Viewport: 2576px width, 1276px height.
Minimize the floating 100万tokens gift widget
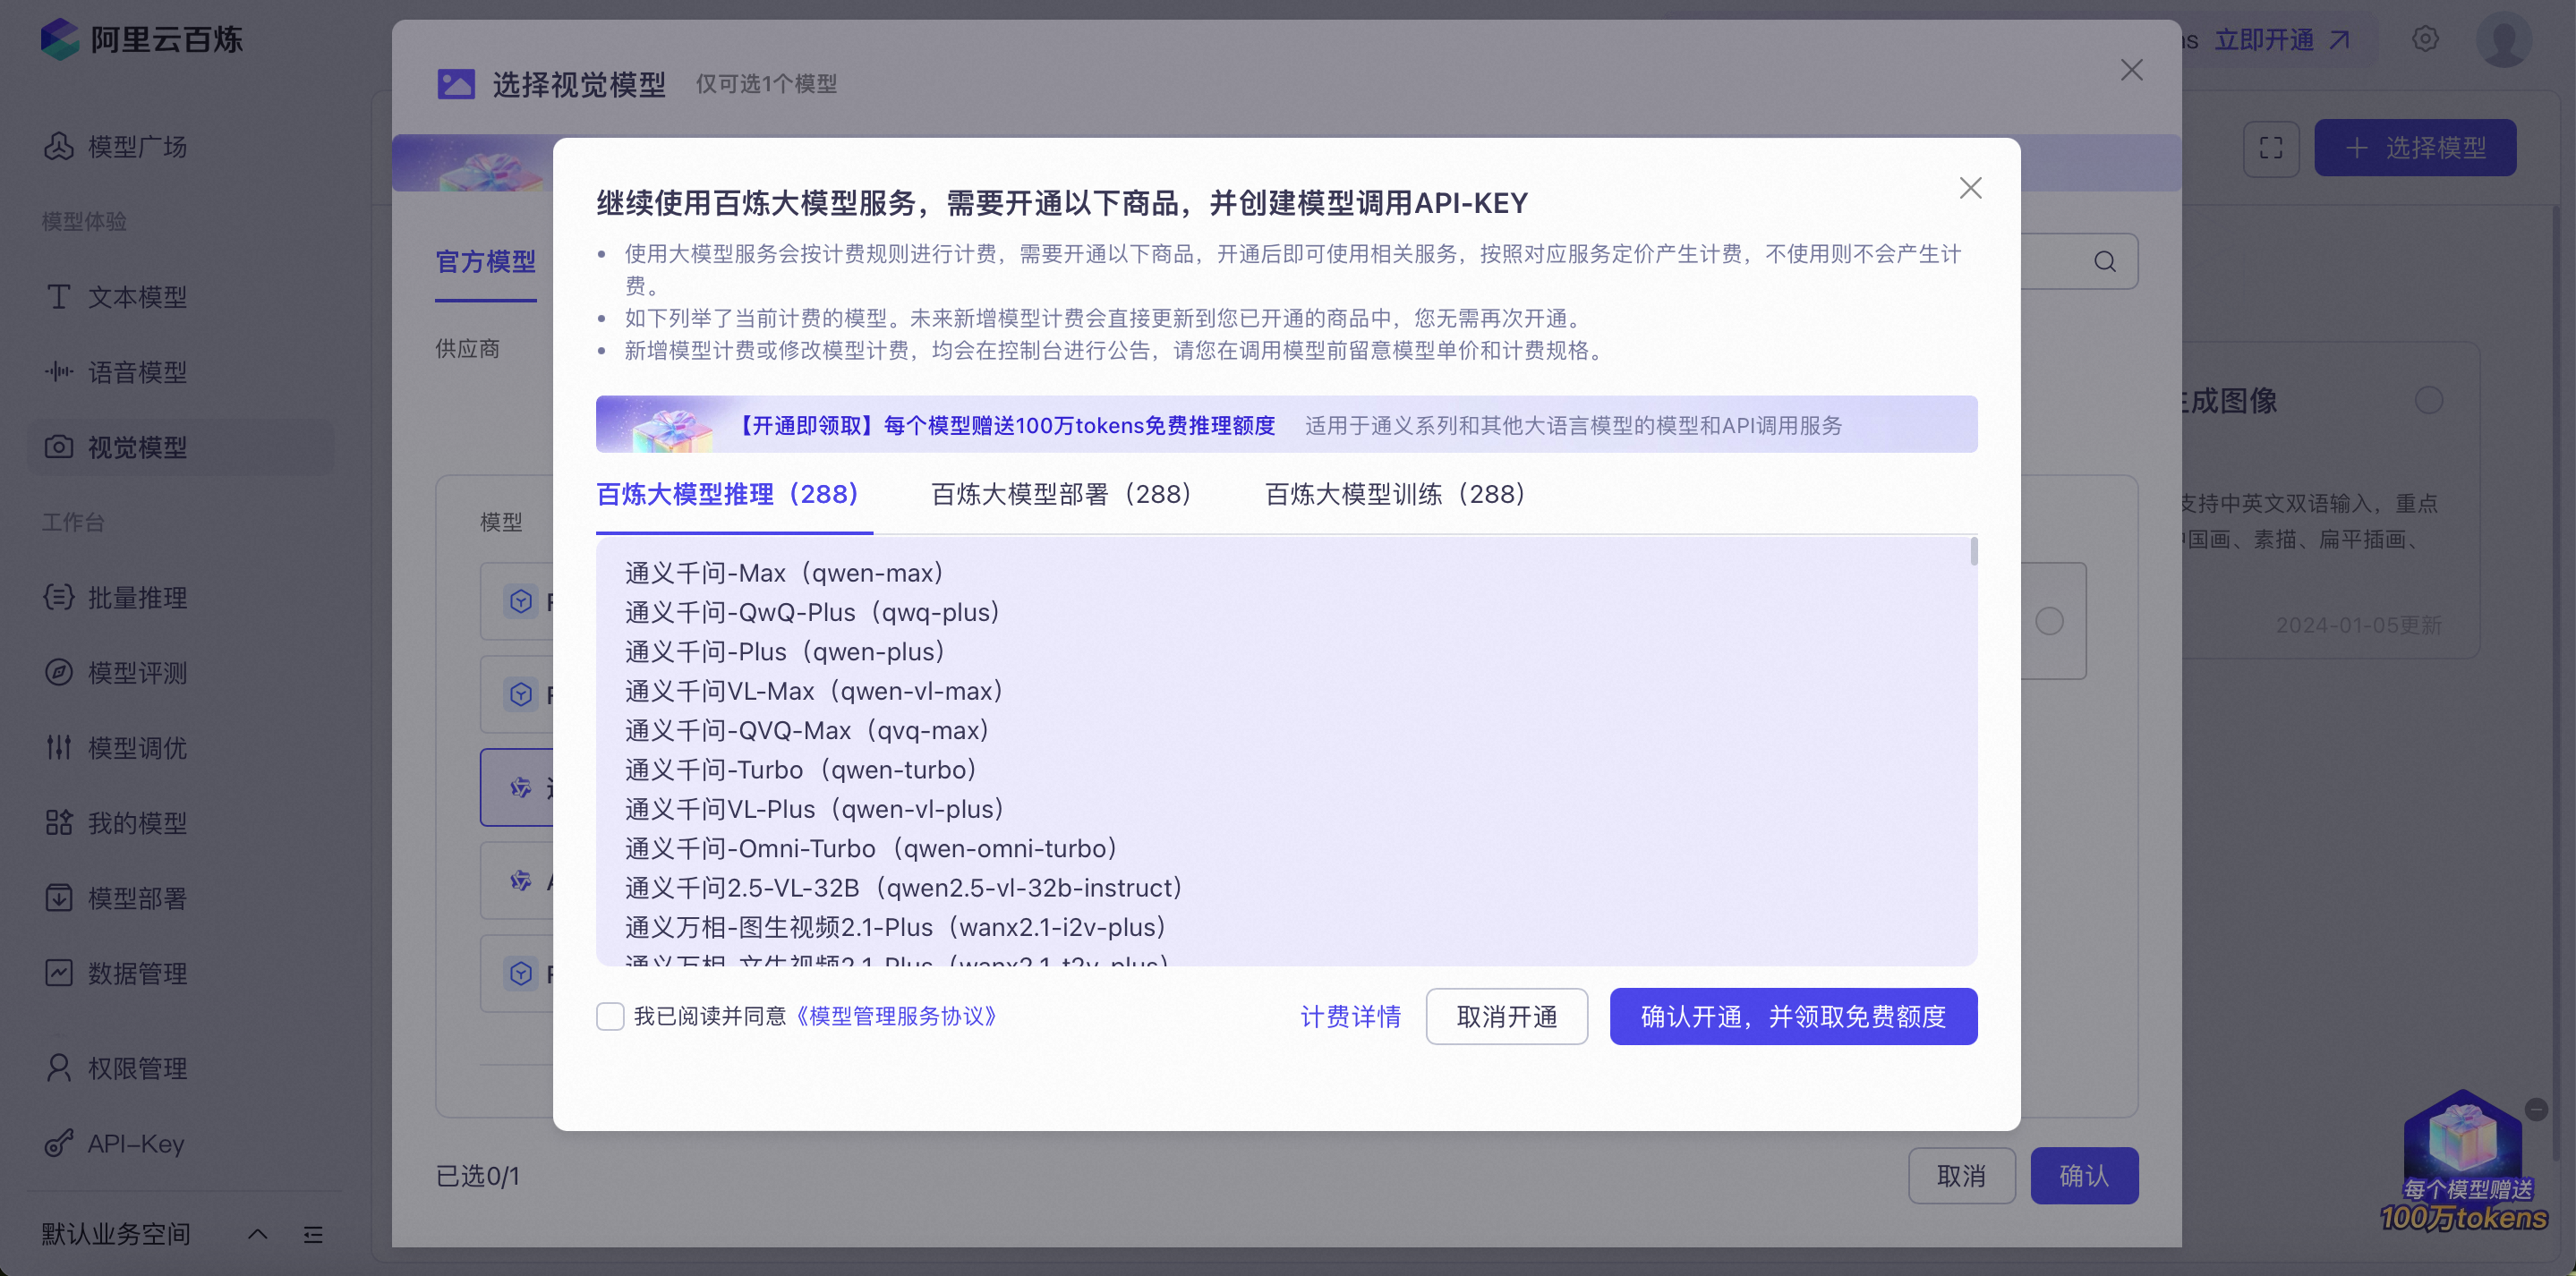tap(2536, 1109)
